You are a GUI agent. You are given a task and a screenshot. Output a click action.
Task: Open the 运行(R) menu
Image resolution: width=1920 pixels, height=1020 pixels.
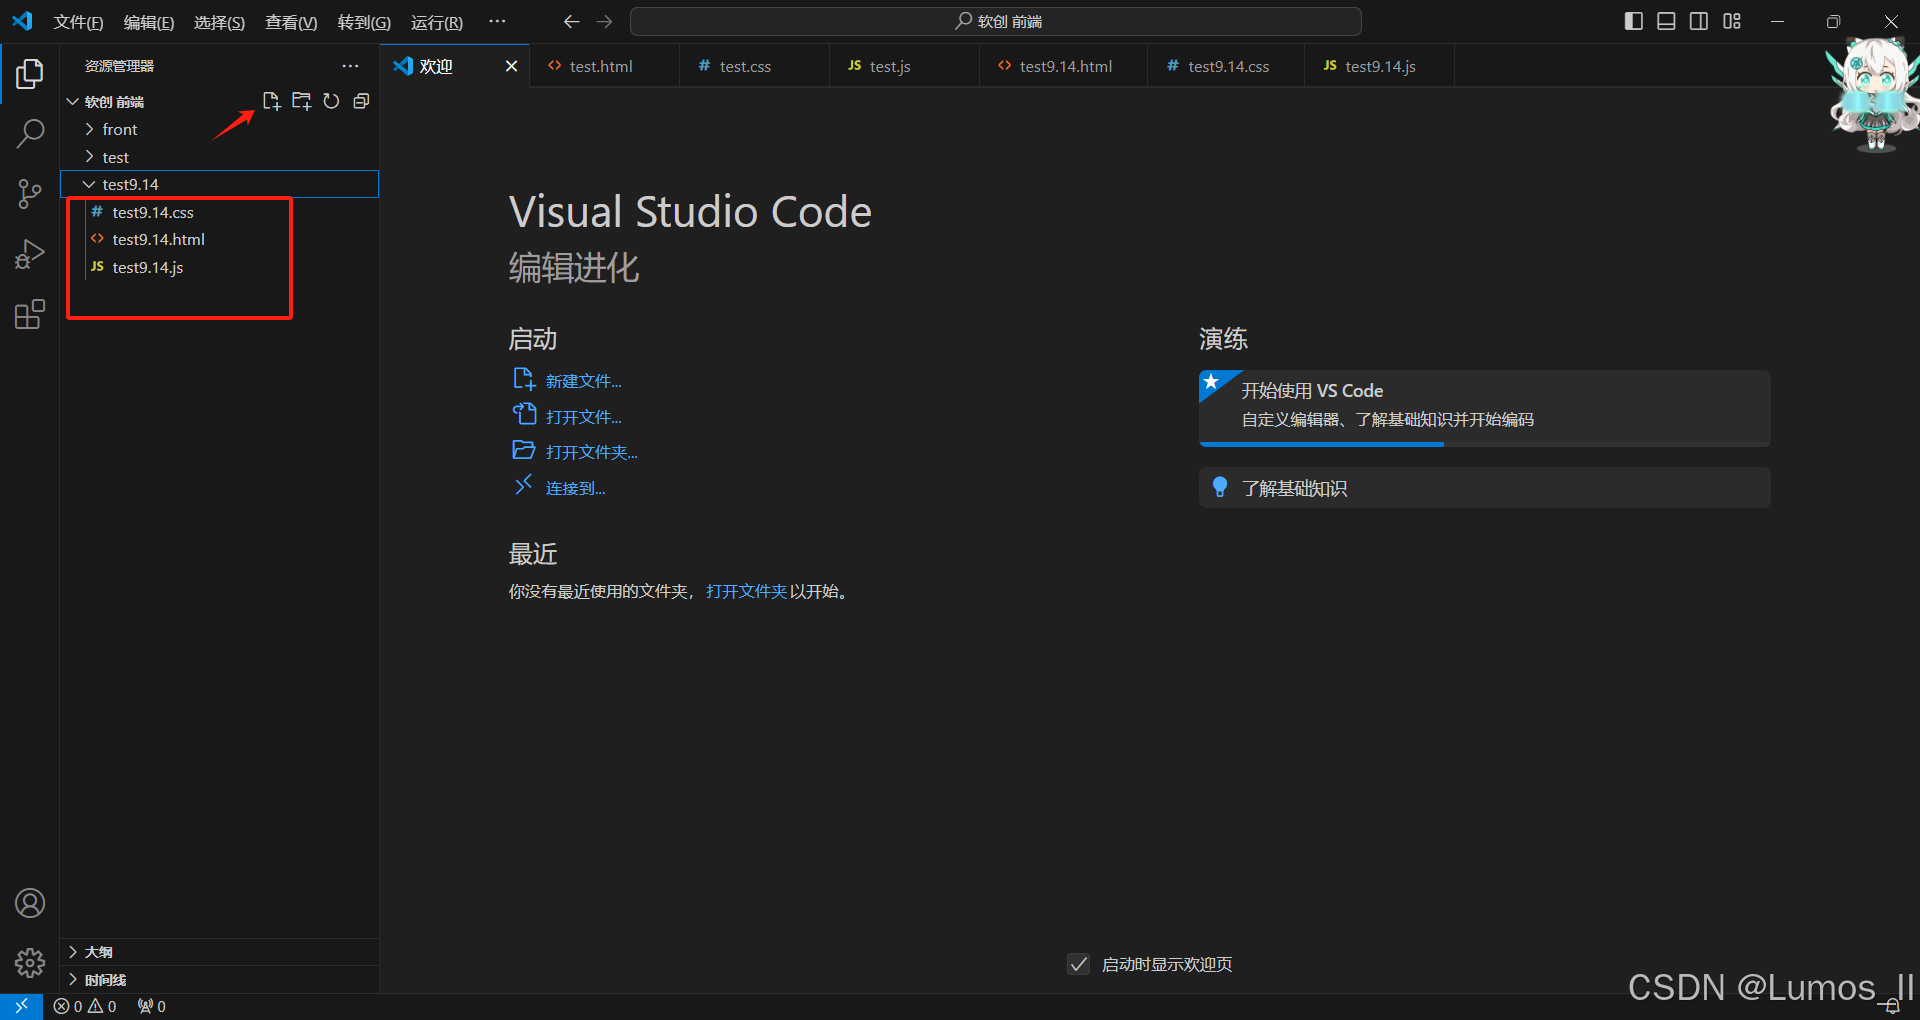pos(437,22)
